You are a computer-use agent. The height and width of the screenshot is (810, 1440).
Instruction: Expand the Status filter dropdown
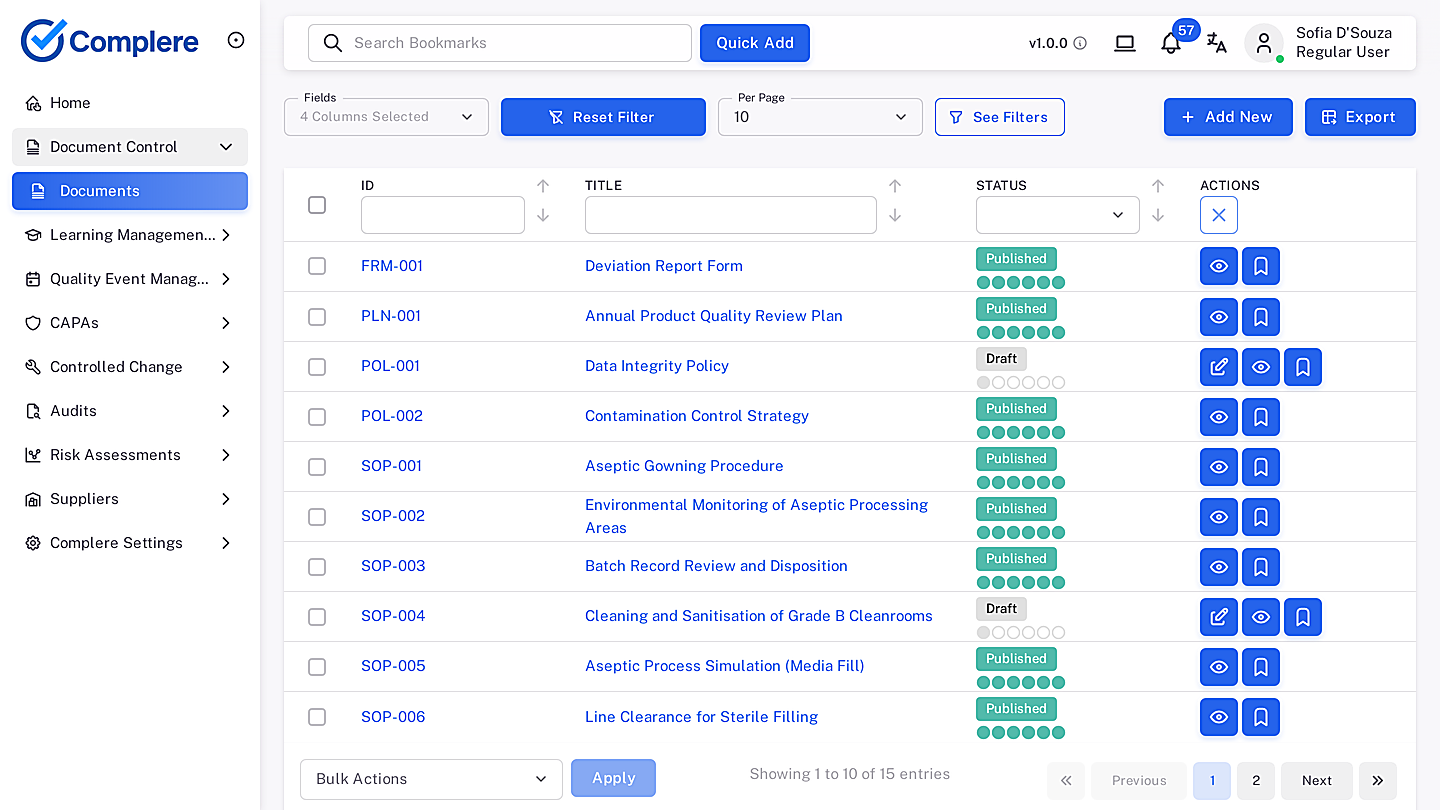(1057, 215)
